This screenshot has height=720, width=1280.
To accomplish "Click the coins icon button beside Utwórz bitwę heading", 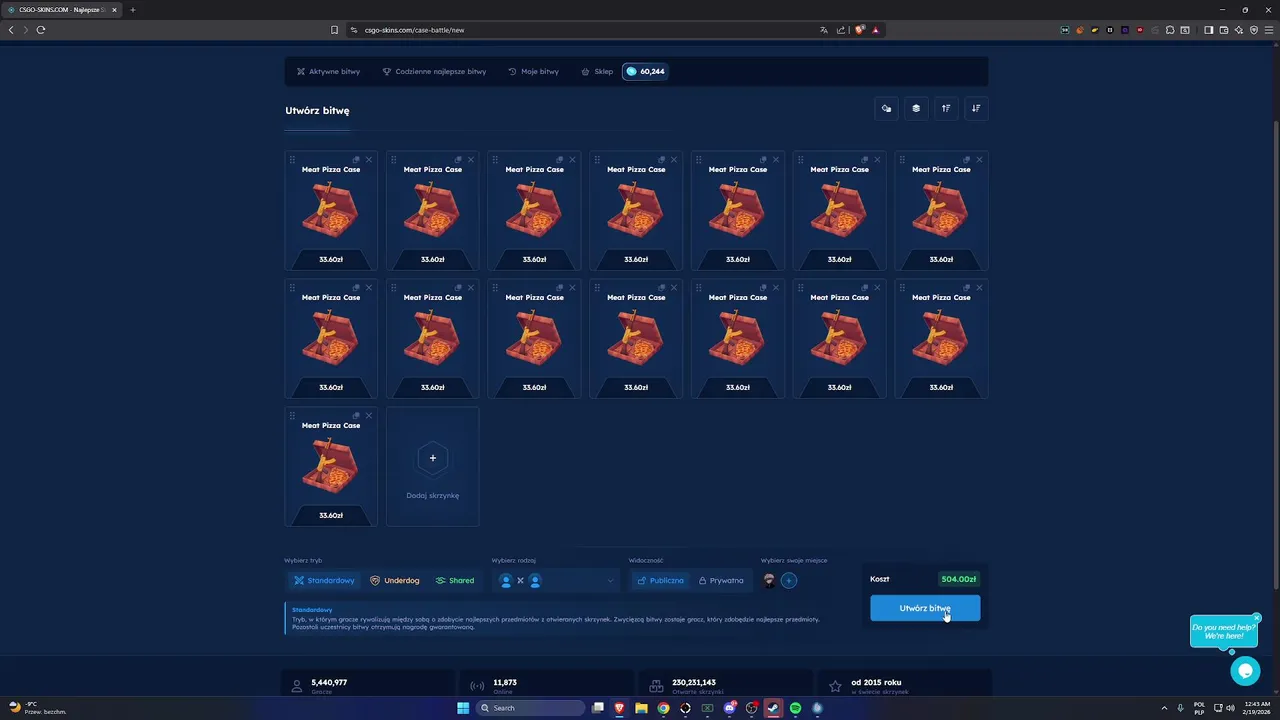I will 886,108.
